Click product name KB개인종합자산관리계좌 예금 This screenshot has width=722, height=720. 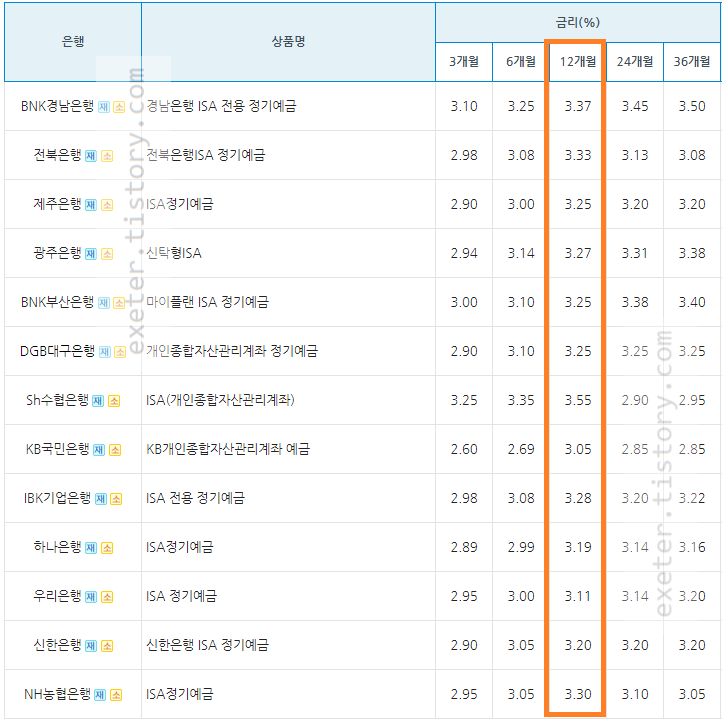(x=228, y=449)
